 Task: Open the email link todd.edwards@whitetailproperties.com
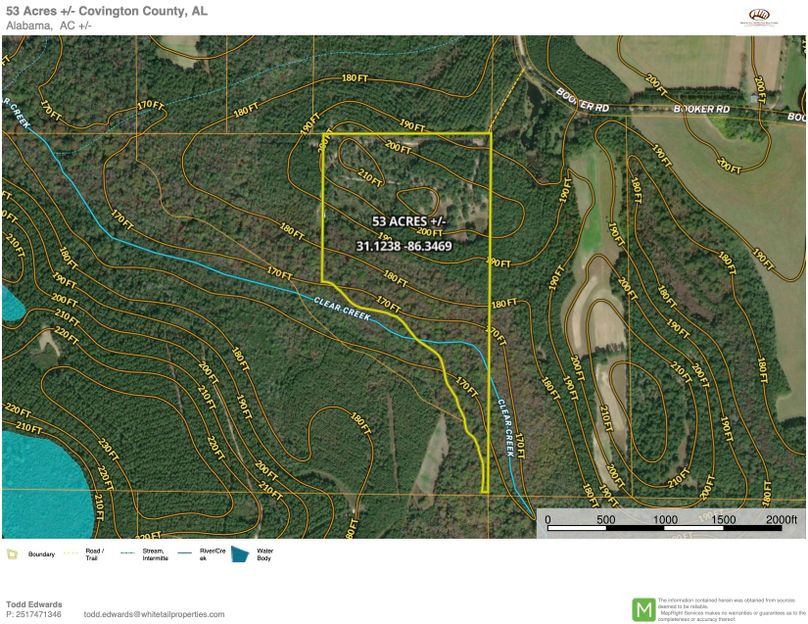tap(152, 614)
